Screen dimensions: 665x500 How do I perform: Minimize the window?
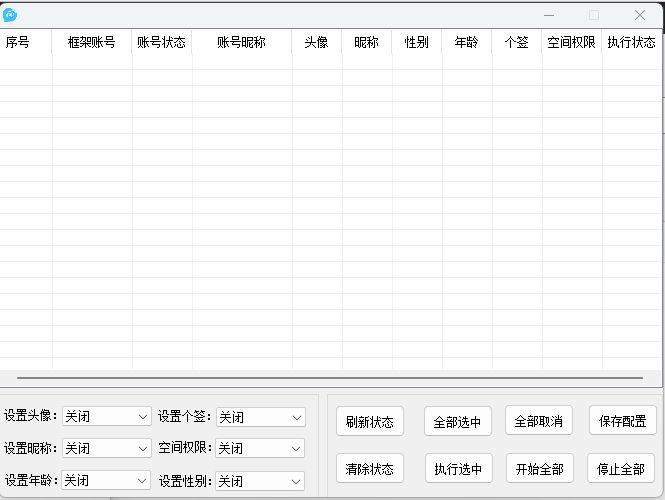pyautogui.click(x=547, y=15)
